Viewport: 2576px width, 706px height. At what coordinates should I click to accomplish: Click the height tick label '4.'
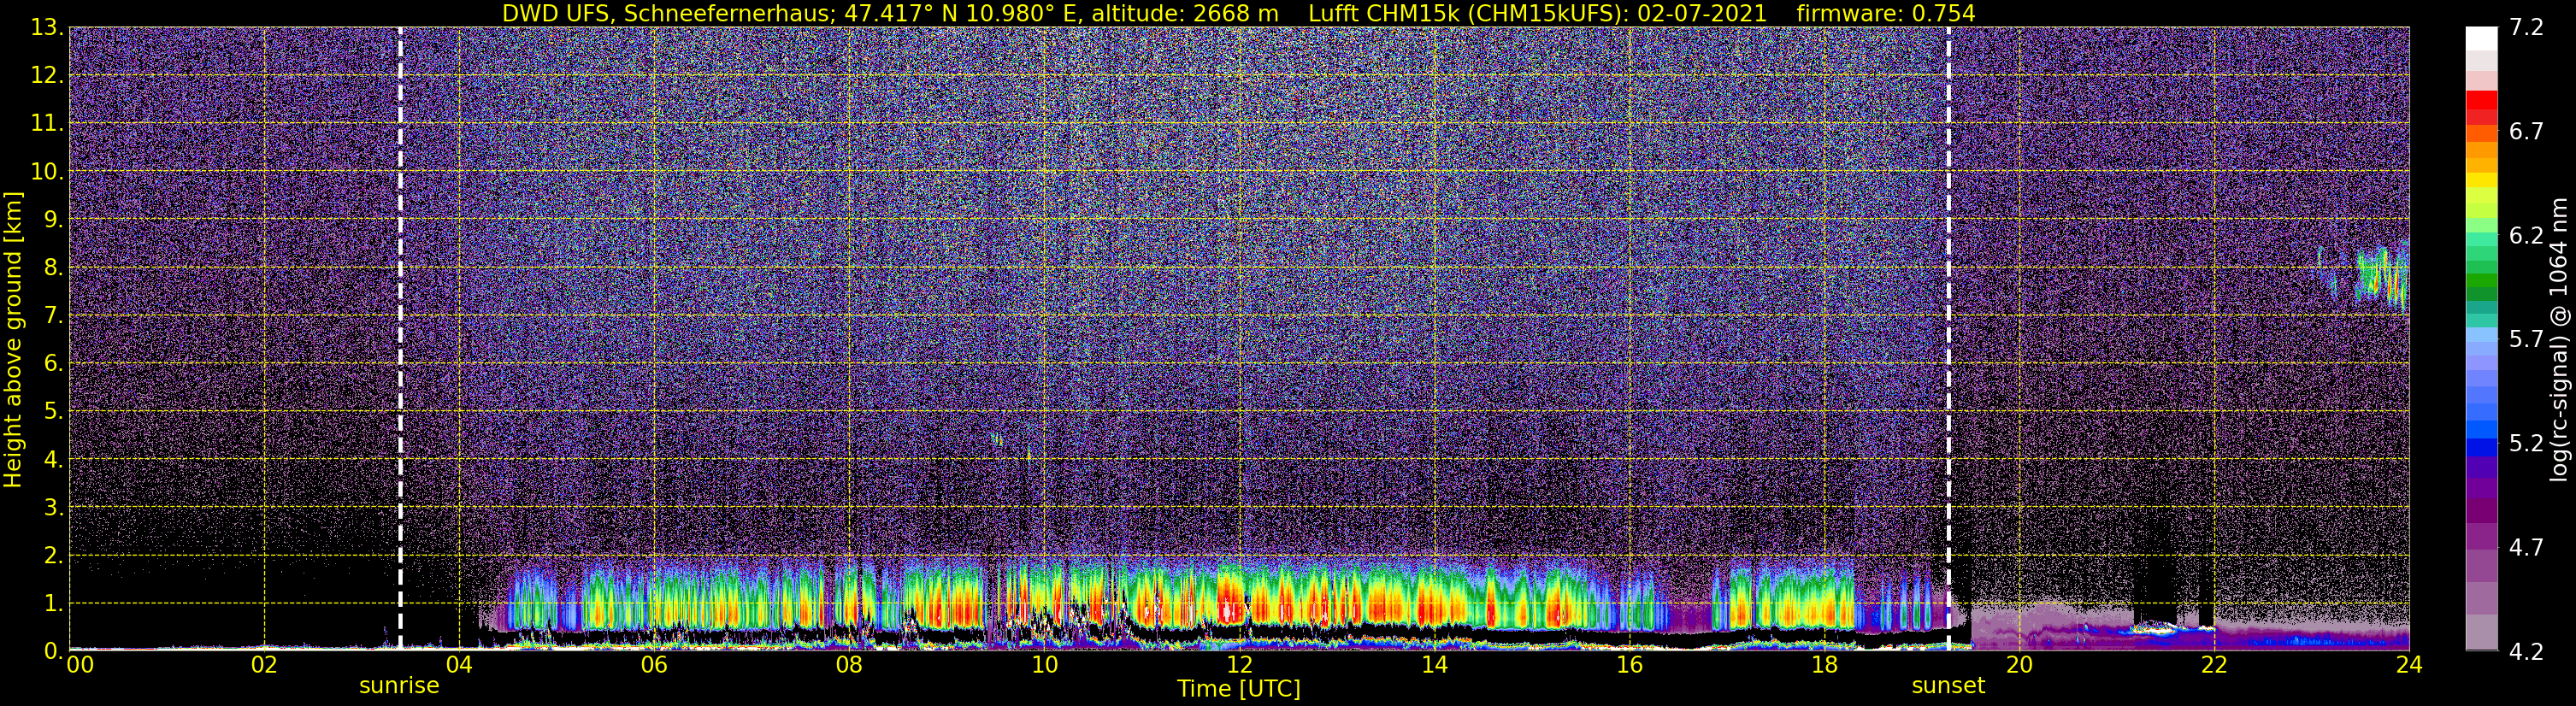[53, 459]
